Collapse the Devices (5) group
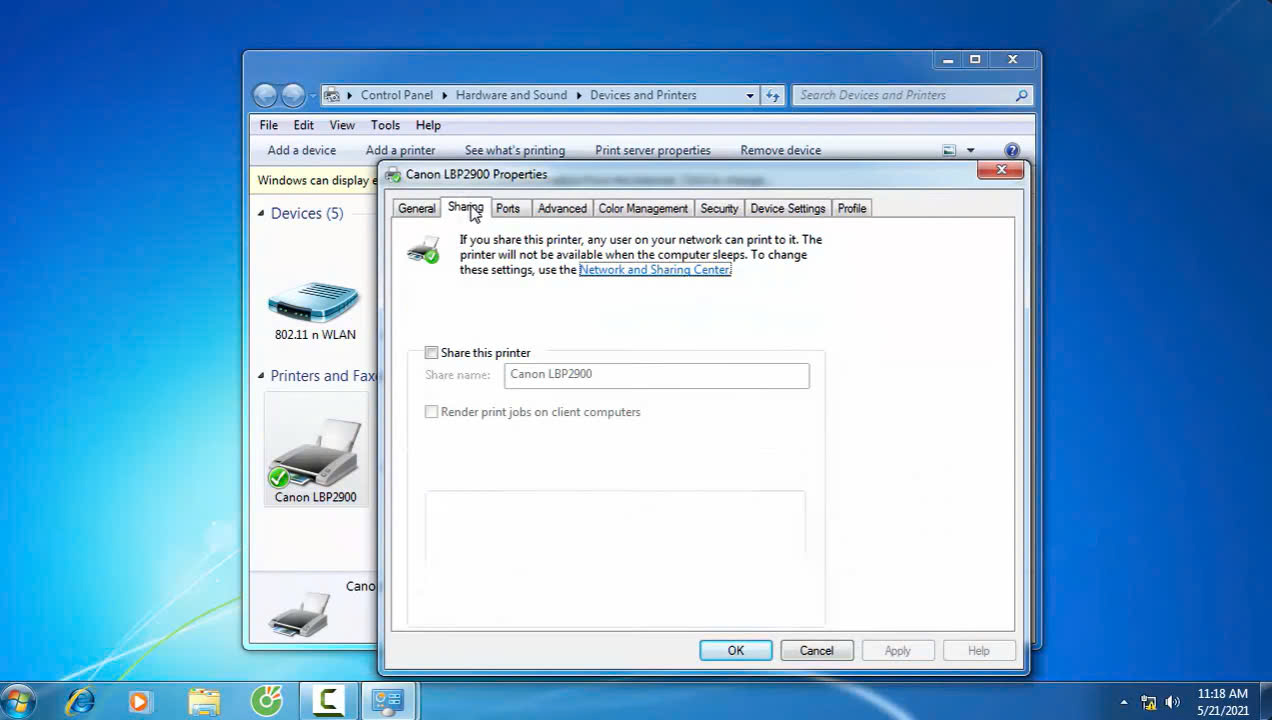Viewport: 1272px width, 720px height. click(x=262, y=213)
